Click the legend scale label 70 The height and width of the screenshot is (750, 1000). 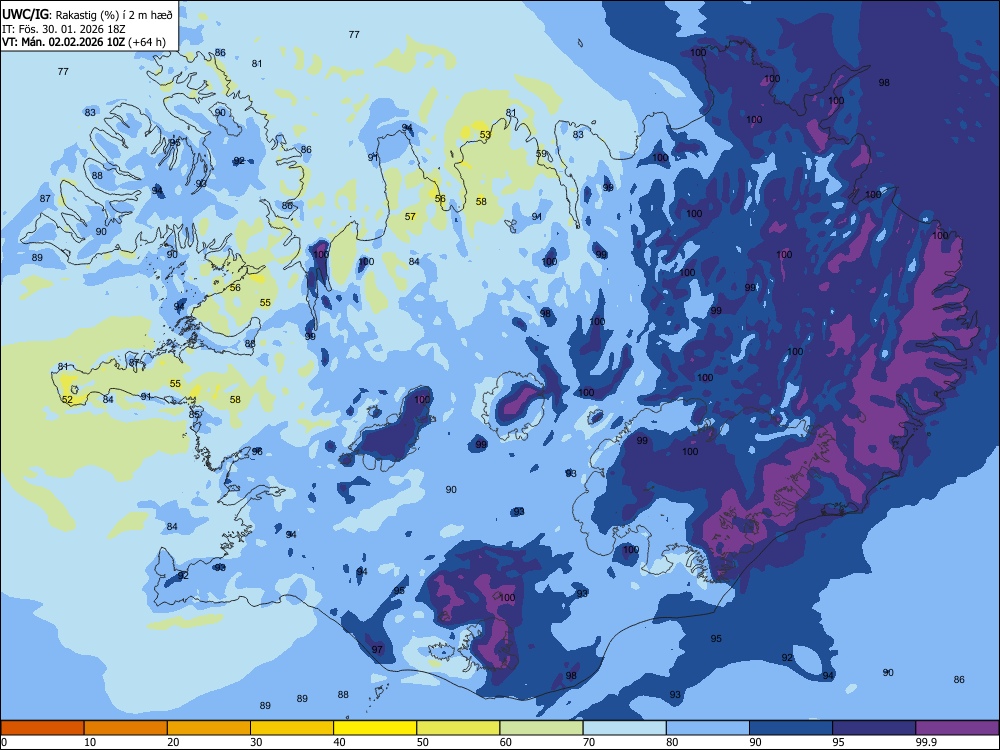[589, 742]
